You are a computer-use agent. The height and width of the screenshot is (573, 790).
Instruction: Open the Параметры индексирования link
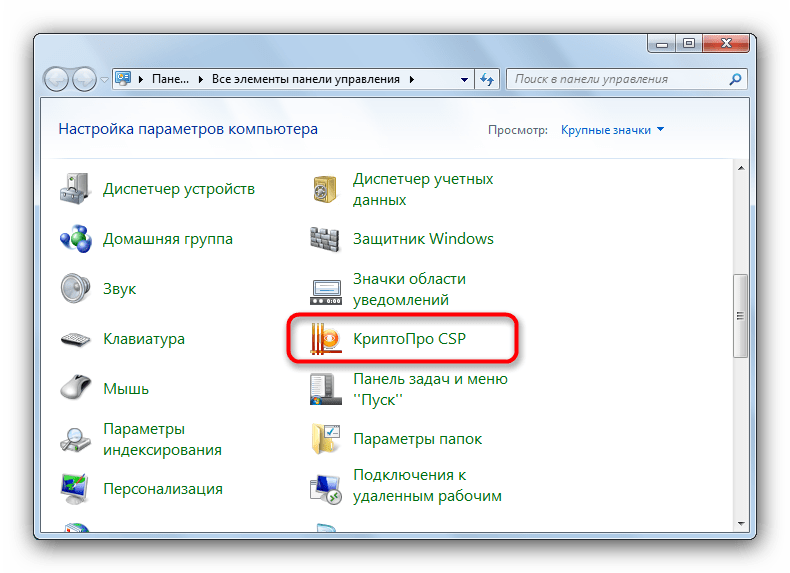click(162, 439)
